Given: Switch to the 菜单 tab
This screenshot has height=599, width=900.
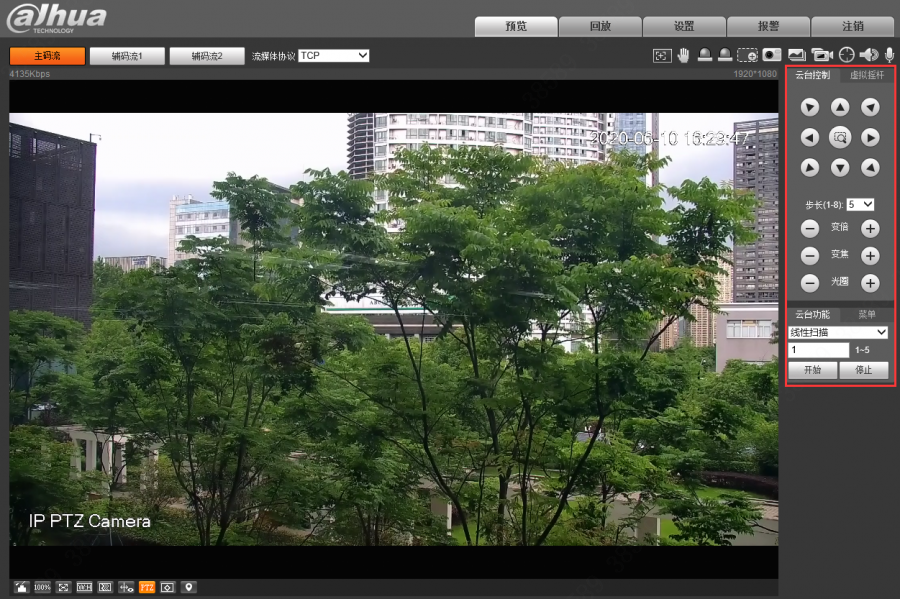Looking at the screenshot, I should pyautogui.click(x=867, y=314).
